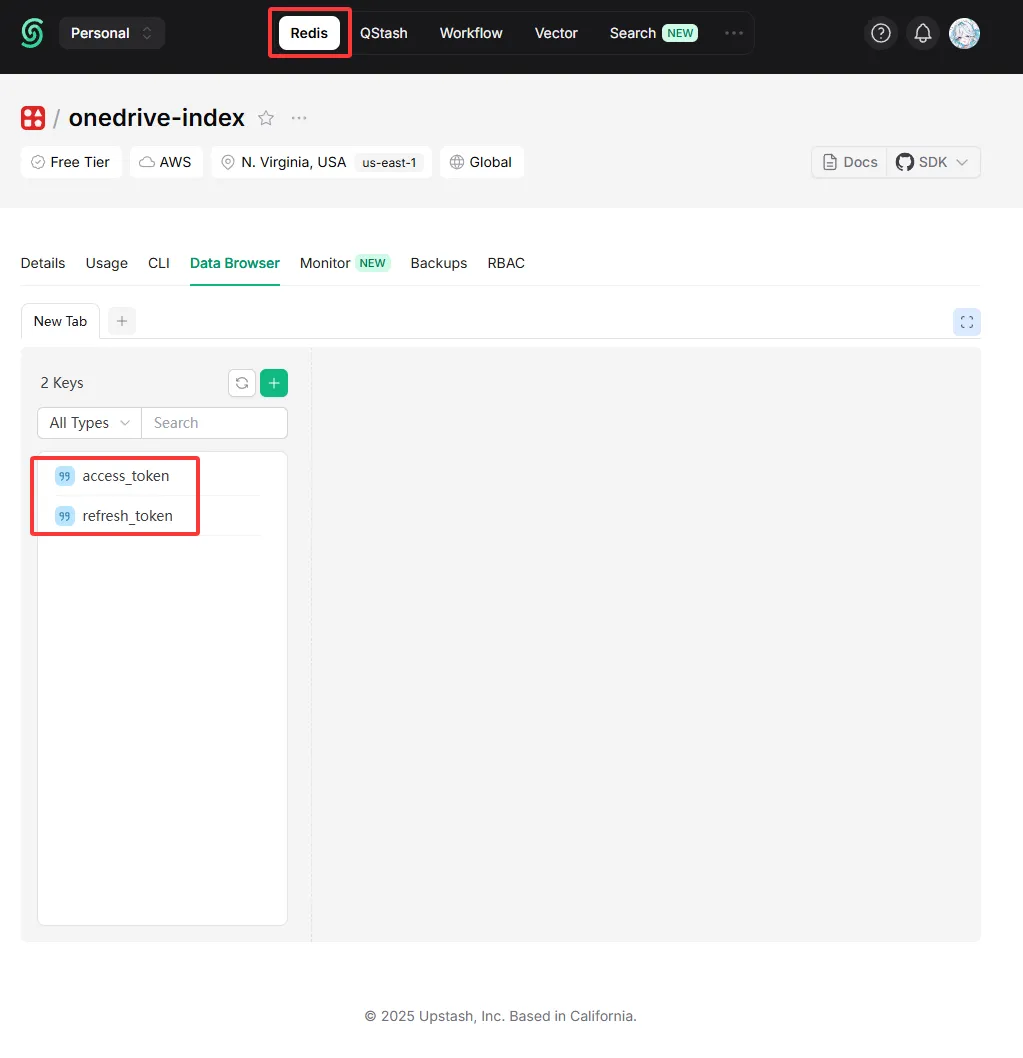Screen dimensions: 1023x1058
Task: Open the Docs link
Action: (x=850, y=162)
